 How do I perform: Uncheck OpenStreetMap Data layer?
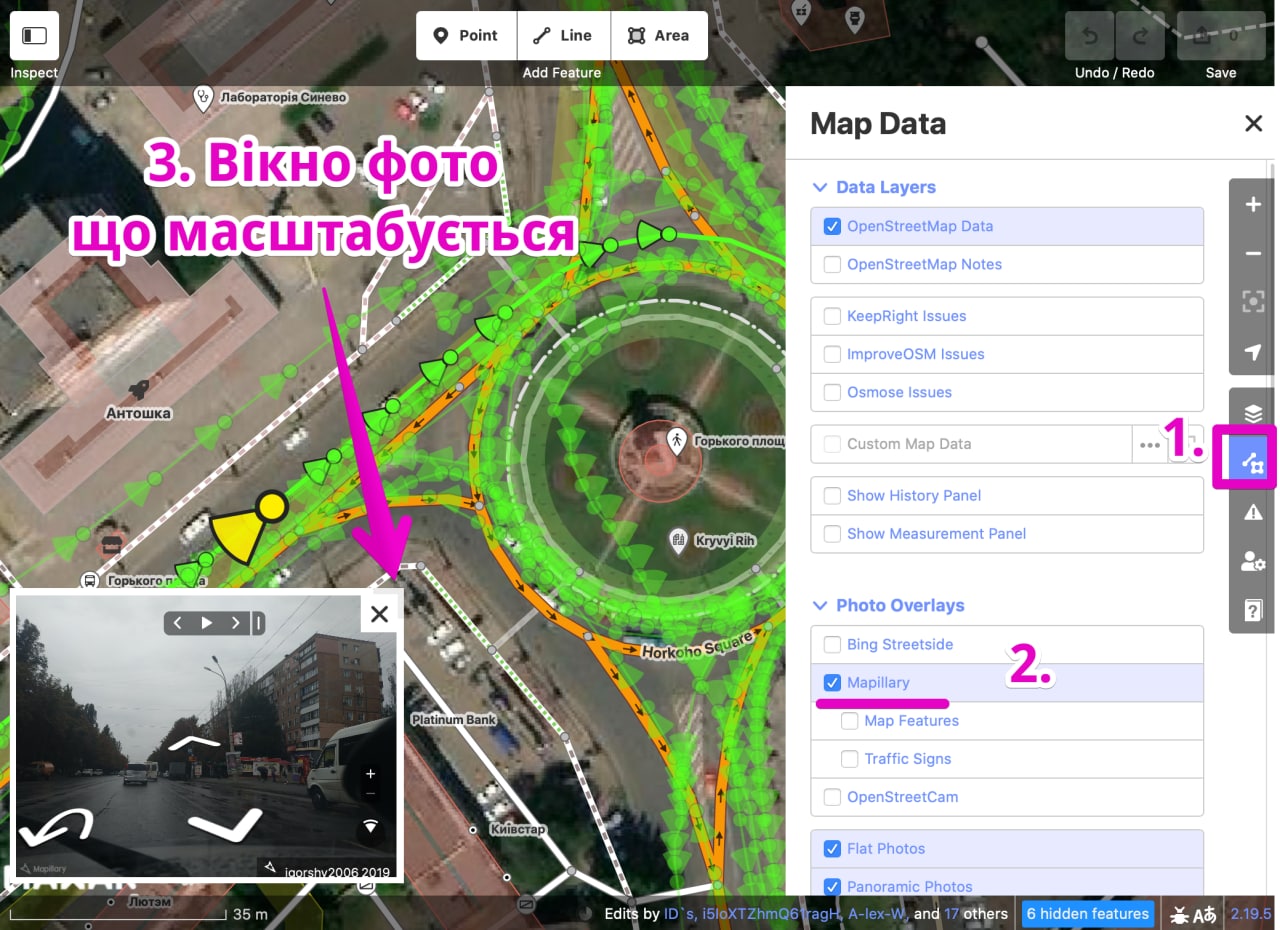(832, 226)
